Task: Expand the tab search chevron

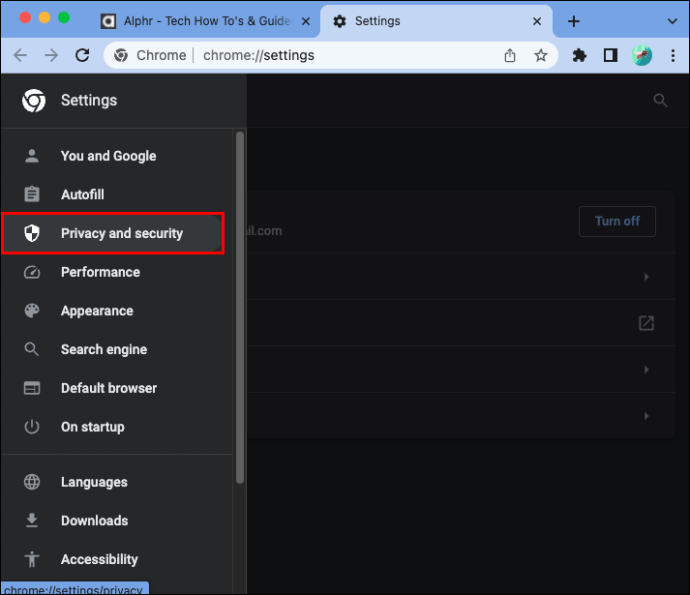Action: [672, 21]
